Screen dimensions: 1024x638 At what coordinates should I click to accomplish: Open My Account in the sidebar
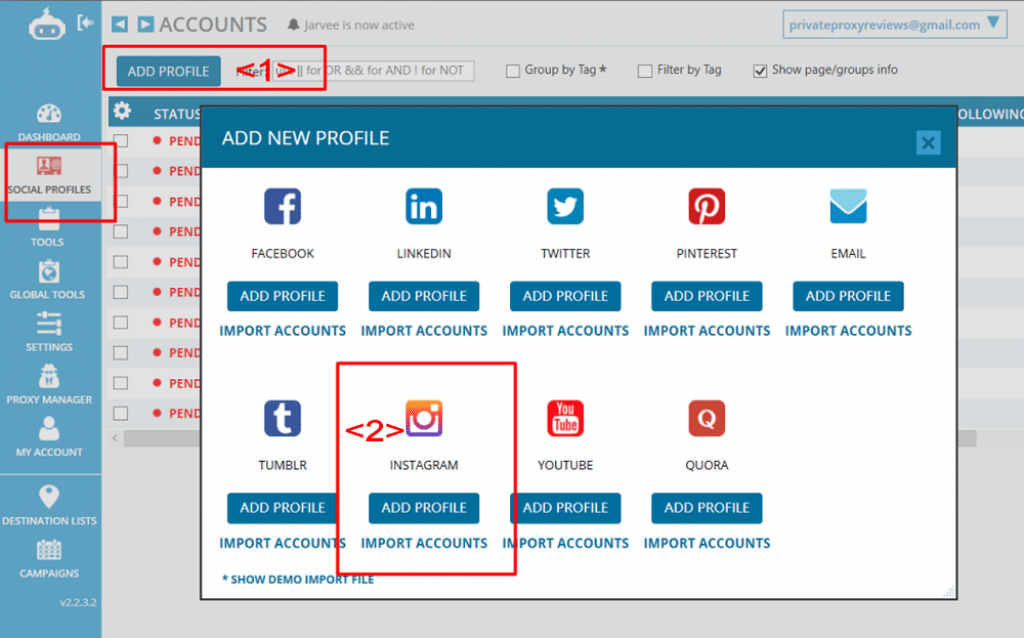pyautogui.click(x=49, y=437)
